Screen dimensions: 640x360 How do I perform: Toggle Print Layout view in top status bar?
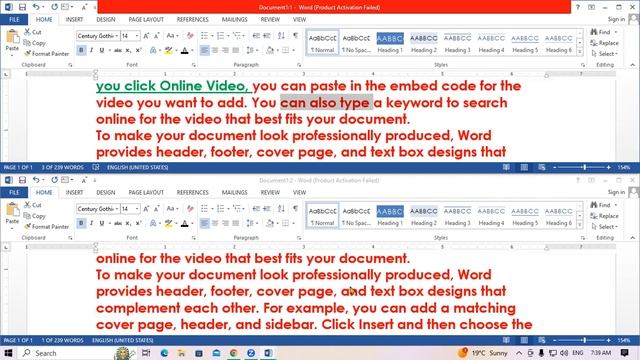tap(524, 167)
